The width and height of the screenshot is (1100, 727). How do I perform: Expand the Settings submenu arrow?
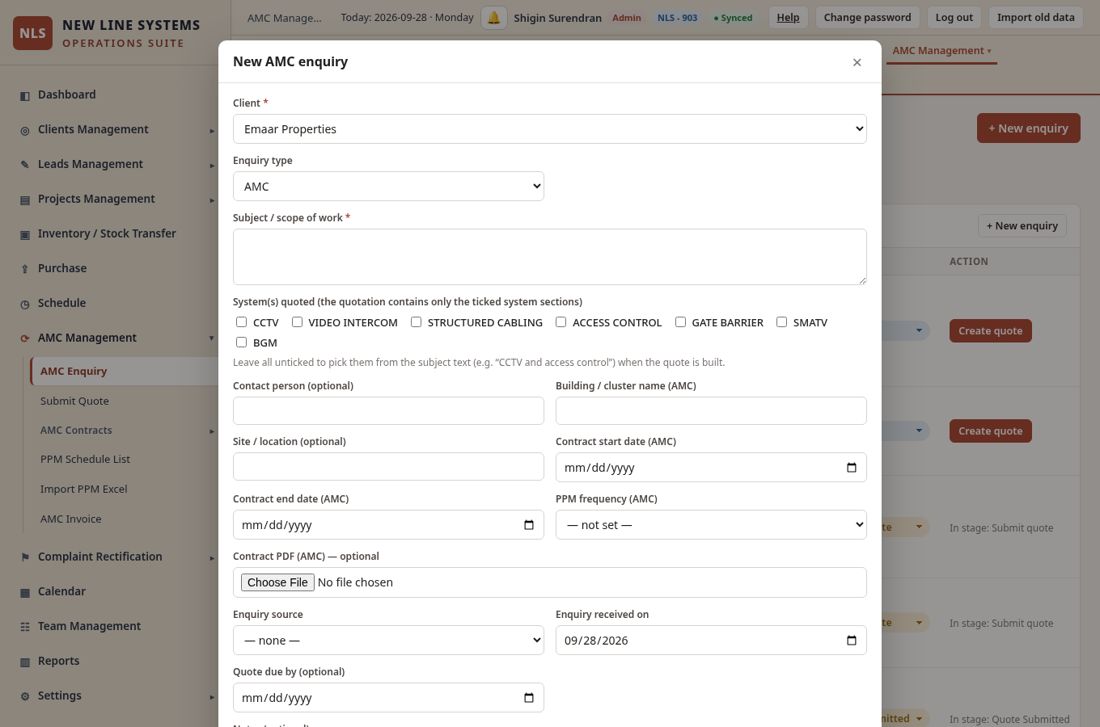[x=211, y=697]
